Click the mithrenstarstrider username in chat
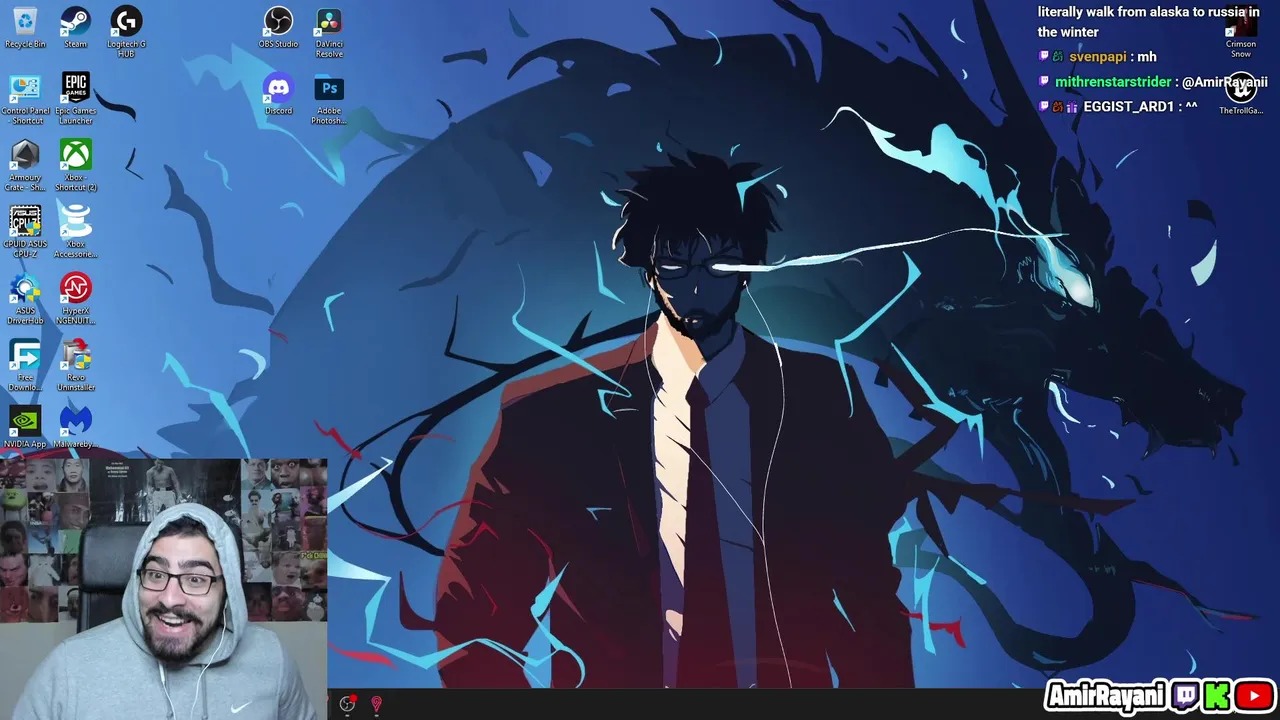The image size is (1280, 720). [1113, 82]
